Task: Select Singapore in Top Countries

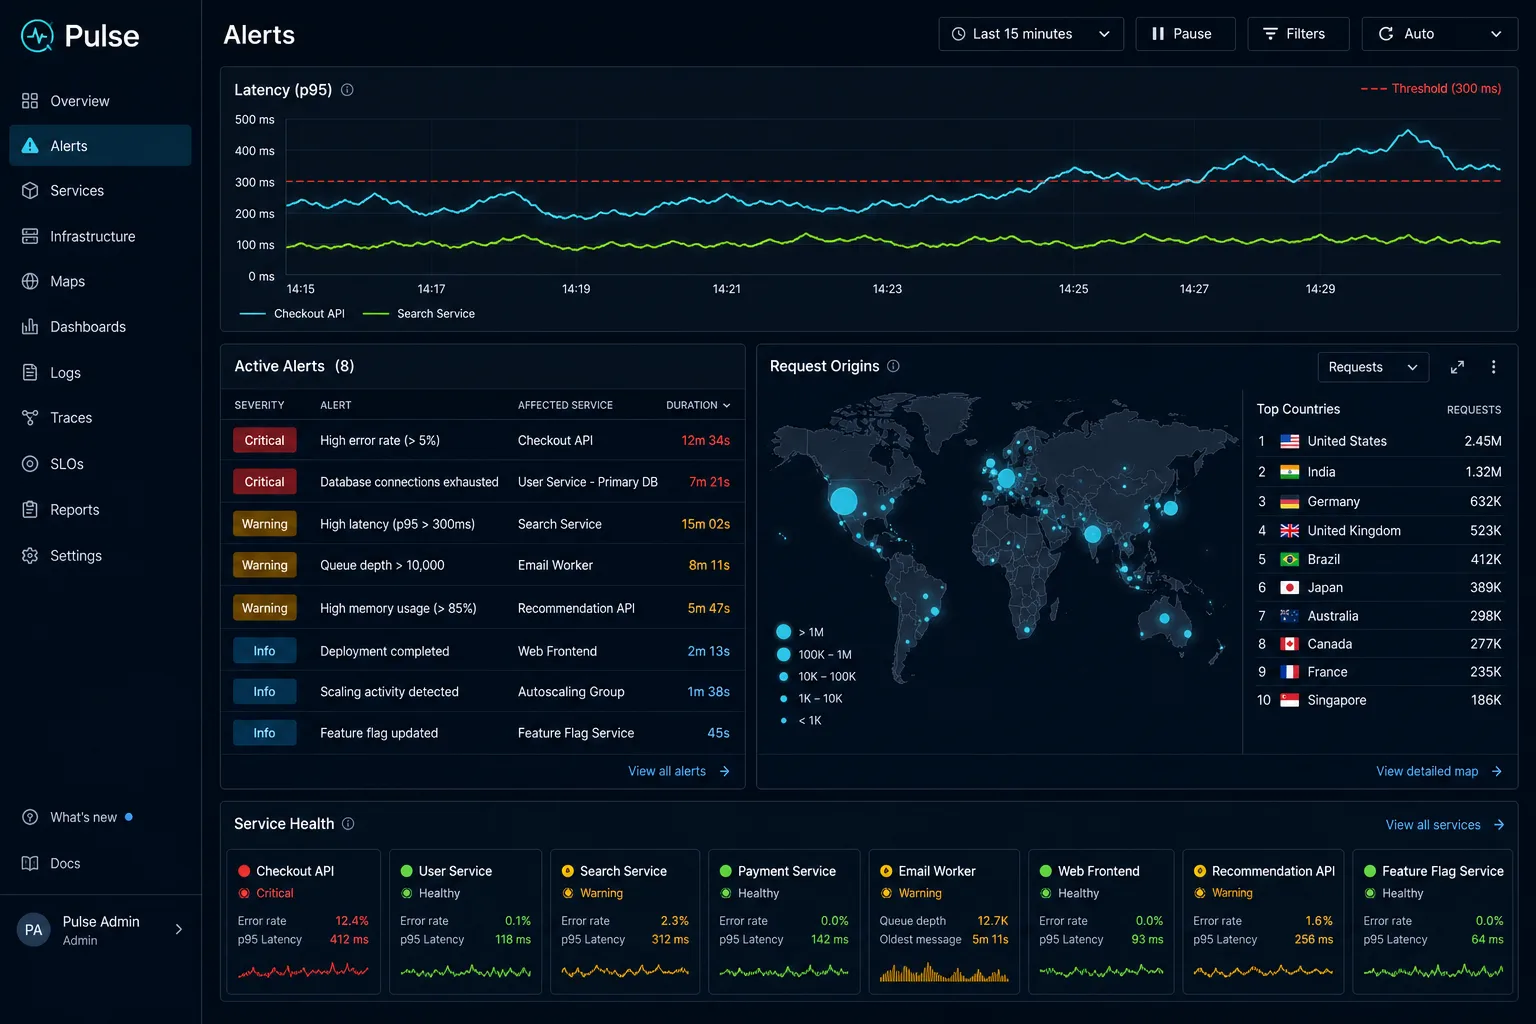Action: point(1379,701)
